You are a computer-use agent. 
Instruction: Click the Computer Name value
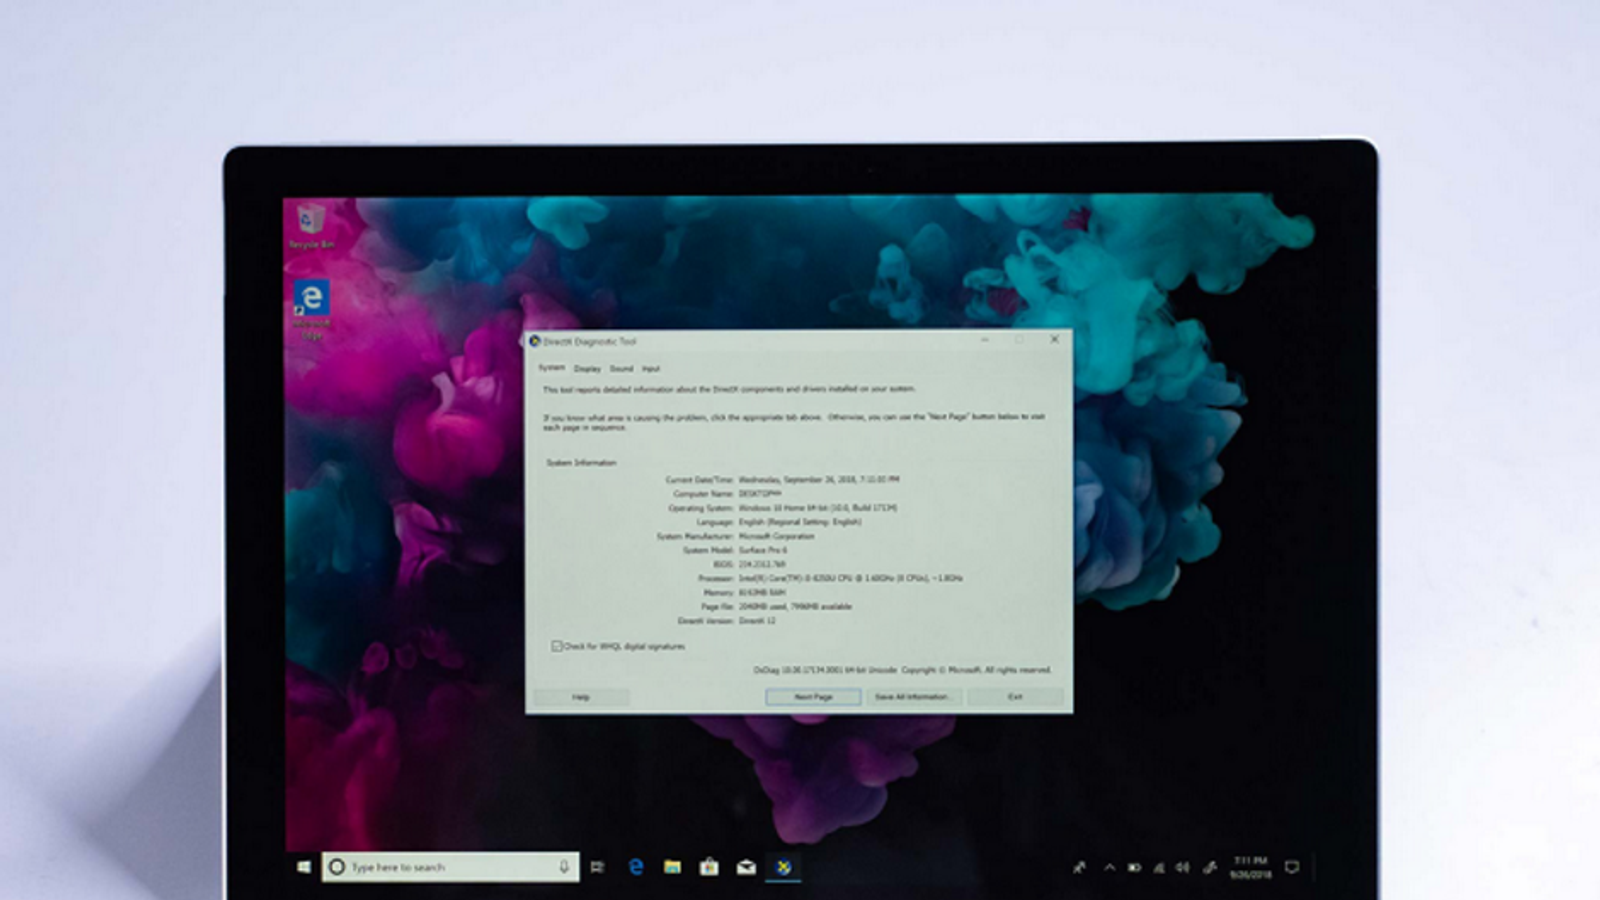click(760, 494)
